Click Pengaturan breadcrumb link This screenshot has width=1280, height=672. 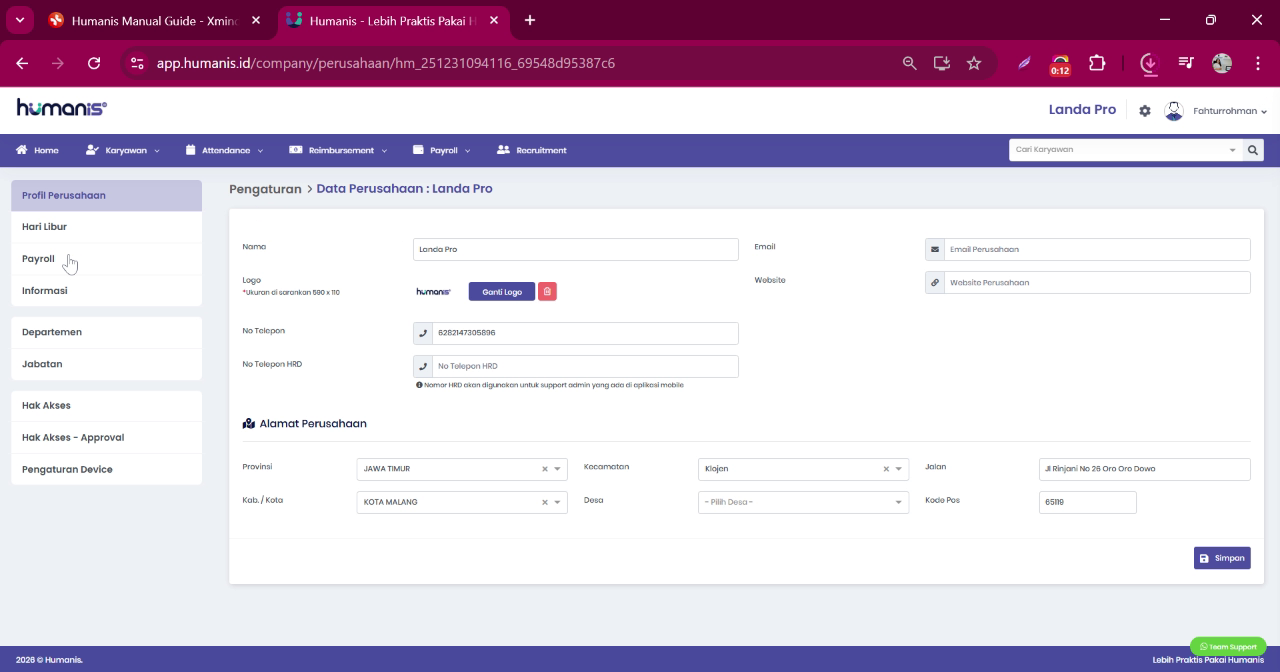[x=265, y=189]
